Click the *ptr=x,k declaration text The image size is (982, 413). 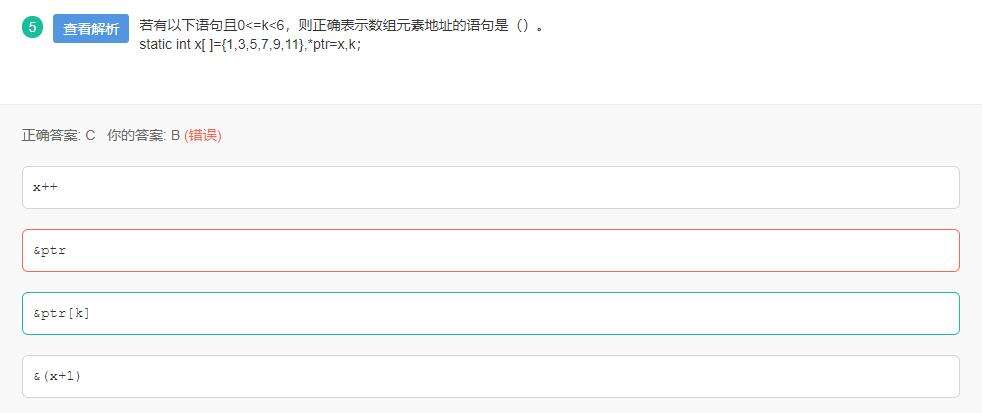click(x=331, y=45)
